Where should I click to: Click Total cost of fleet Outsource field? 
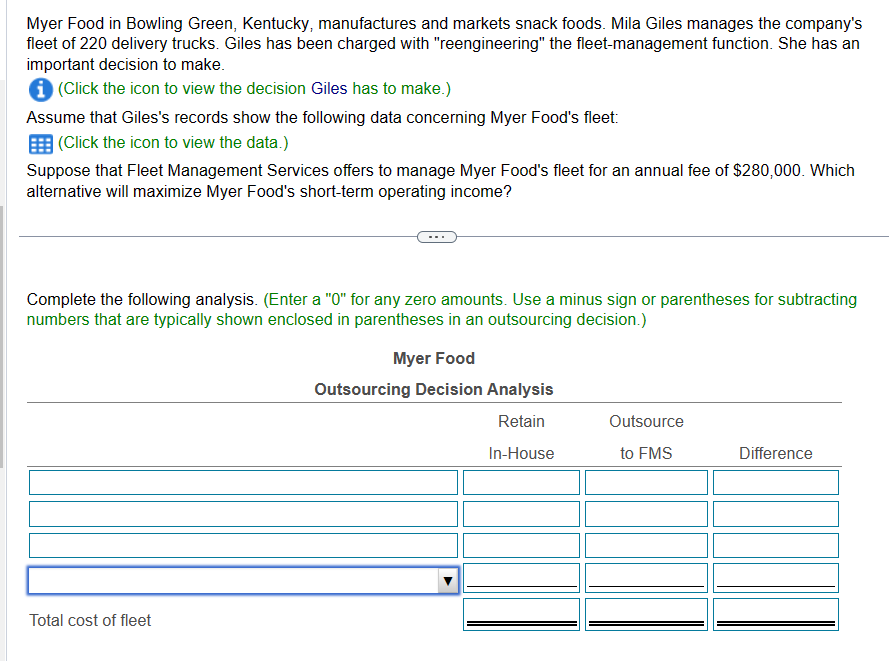click(x=646, y=613)
